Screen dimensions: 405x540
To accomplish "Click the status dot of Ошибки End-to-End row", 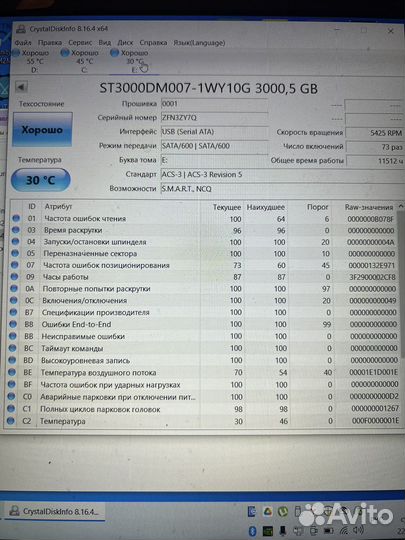I will click(13, 324).
